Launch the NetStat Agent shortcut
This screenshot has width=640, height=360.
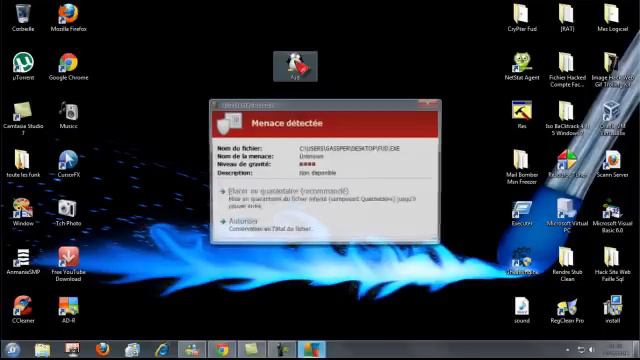(522, 66)
